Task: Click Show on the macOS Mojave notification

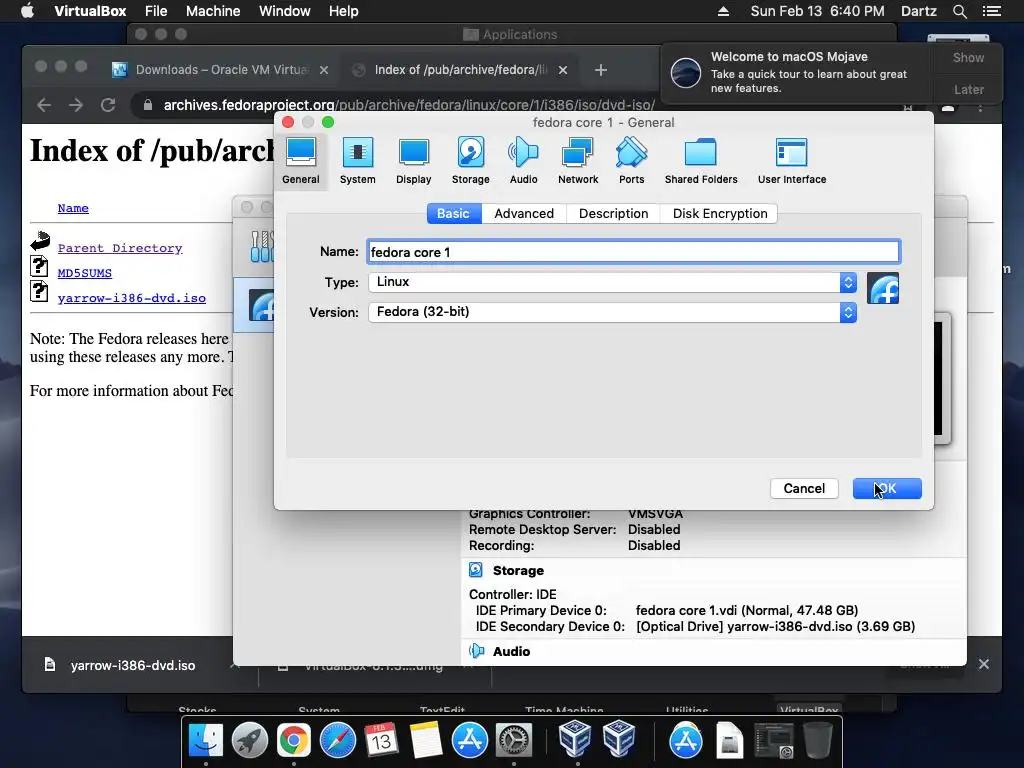Action: (968, 57)
